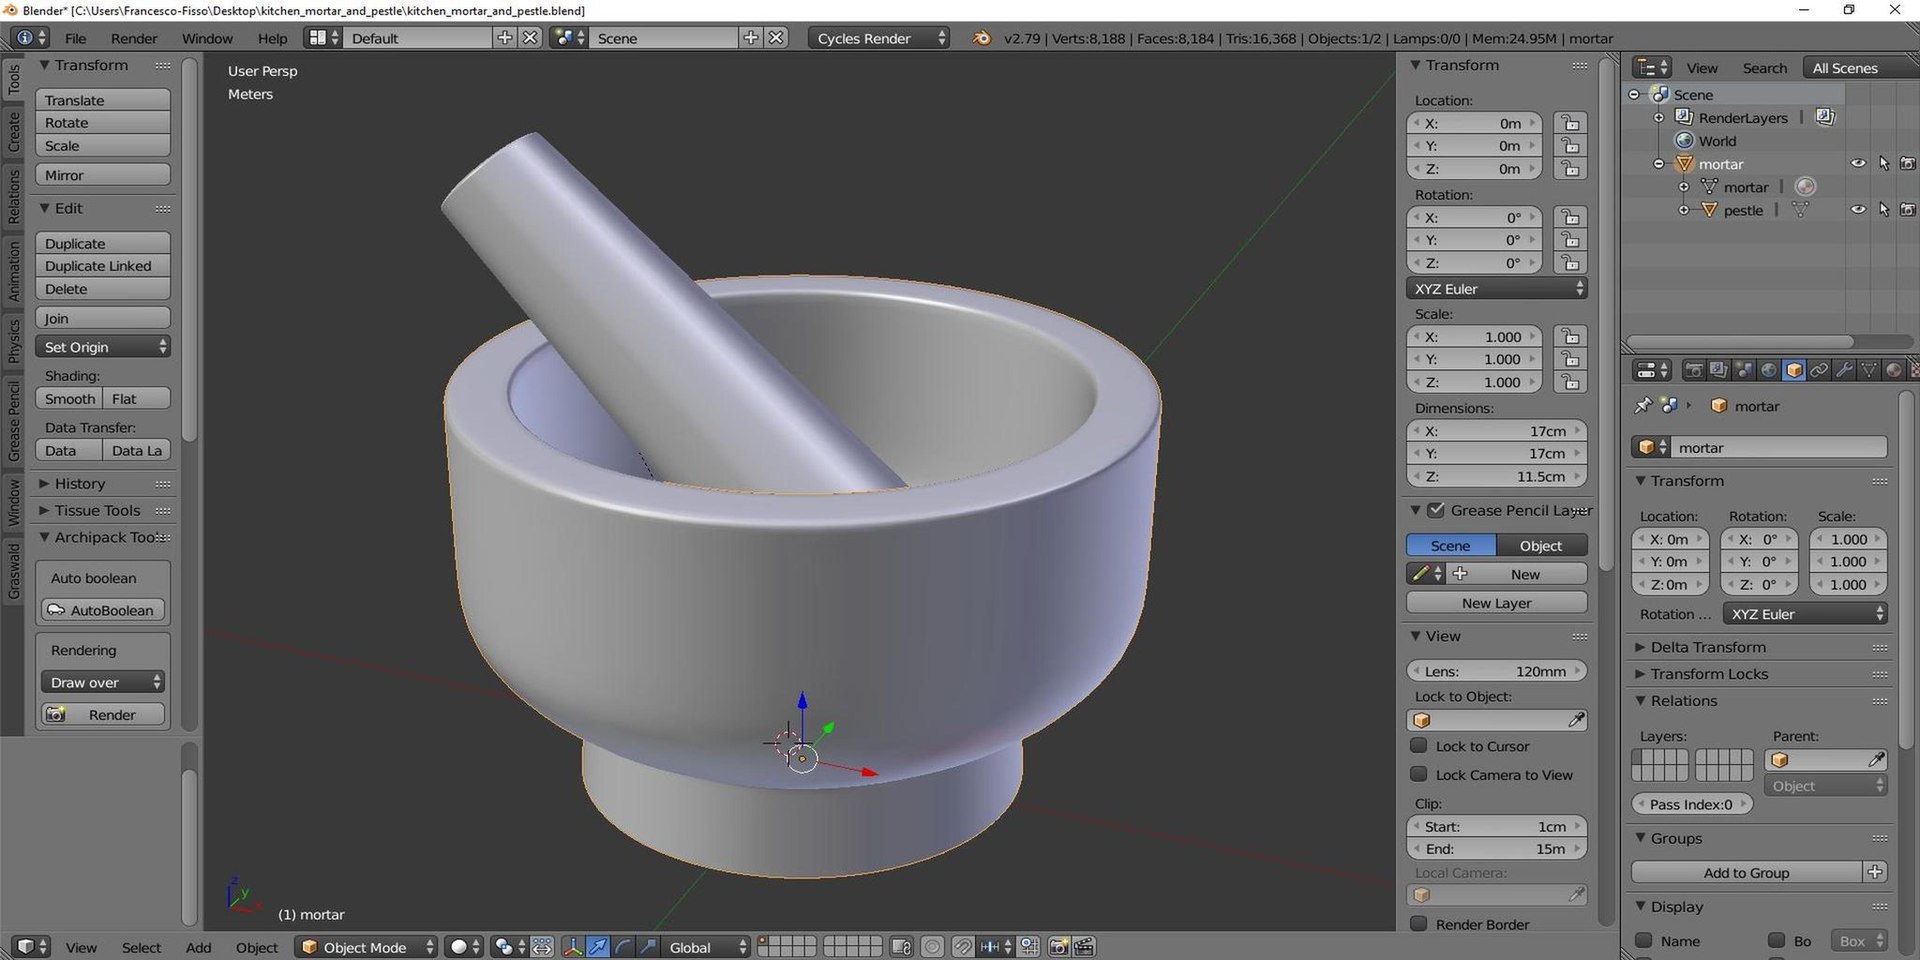Viewport: 1920px width, 960px height.
Task: Open the File menu
Action: 75,38
